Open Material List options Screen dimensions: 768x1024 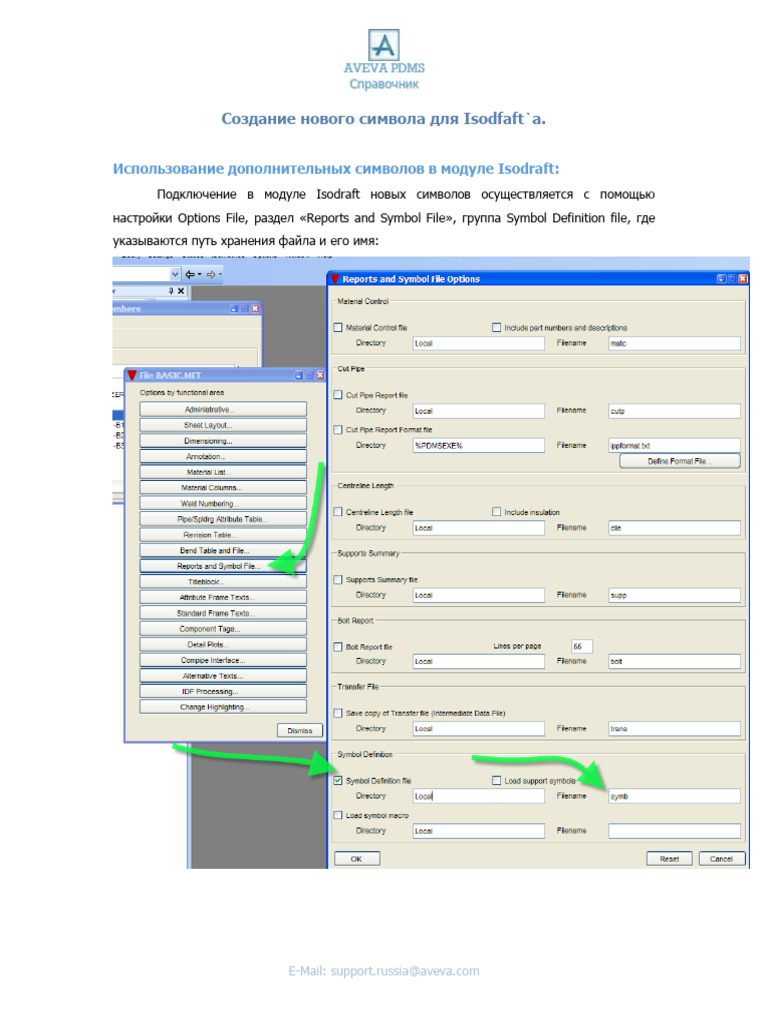coord(223,472)
